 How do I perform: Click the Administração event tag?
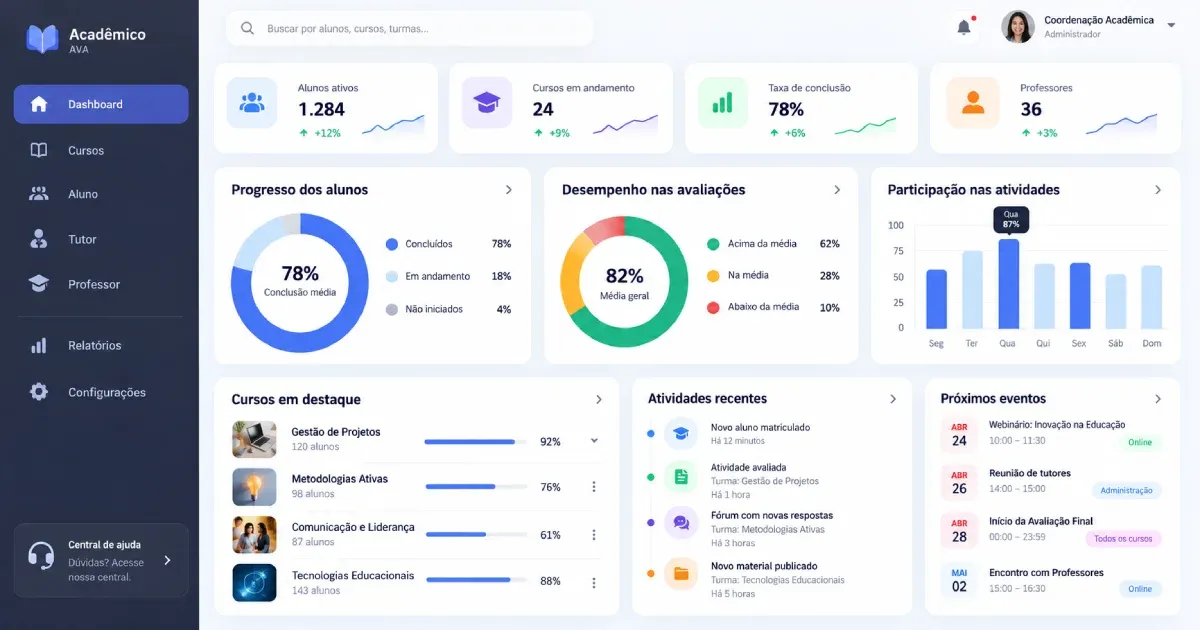[x=1127, y=490]
